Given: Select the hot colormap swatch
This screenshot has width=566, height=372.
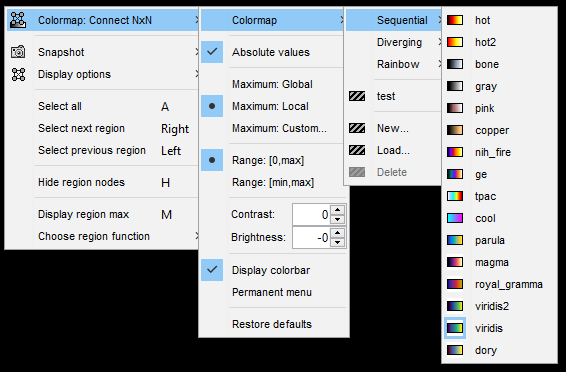Looking at the screenshot, I should coord(455,20).
